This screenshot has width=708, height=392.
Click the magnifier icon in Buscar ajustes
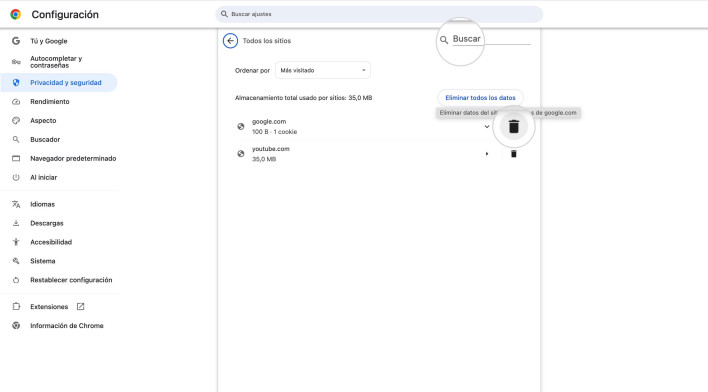[224, 14]
